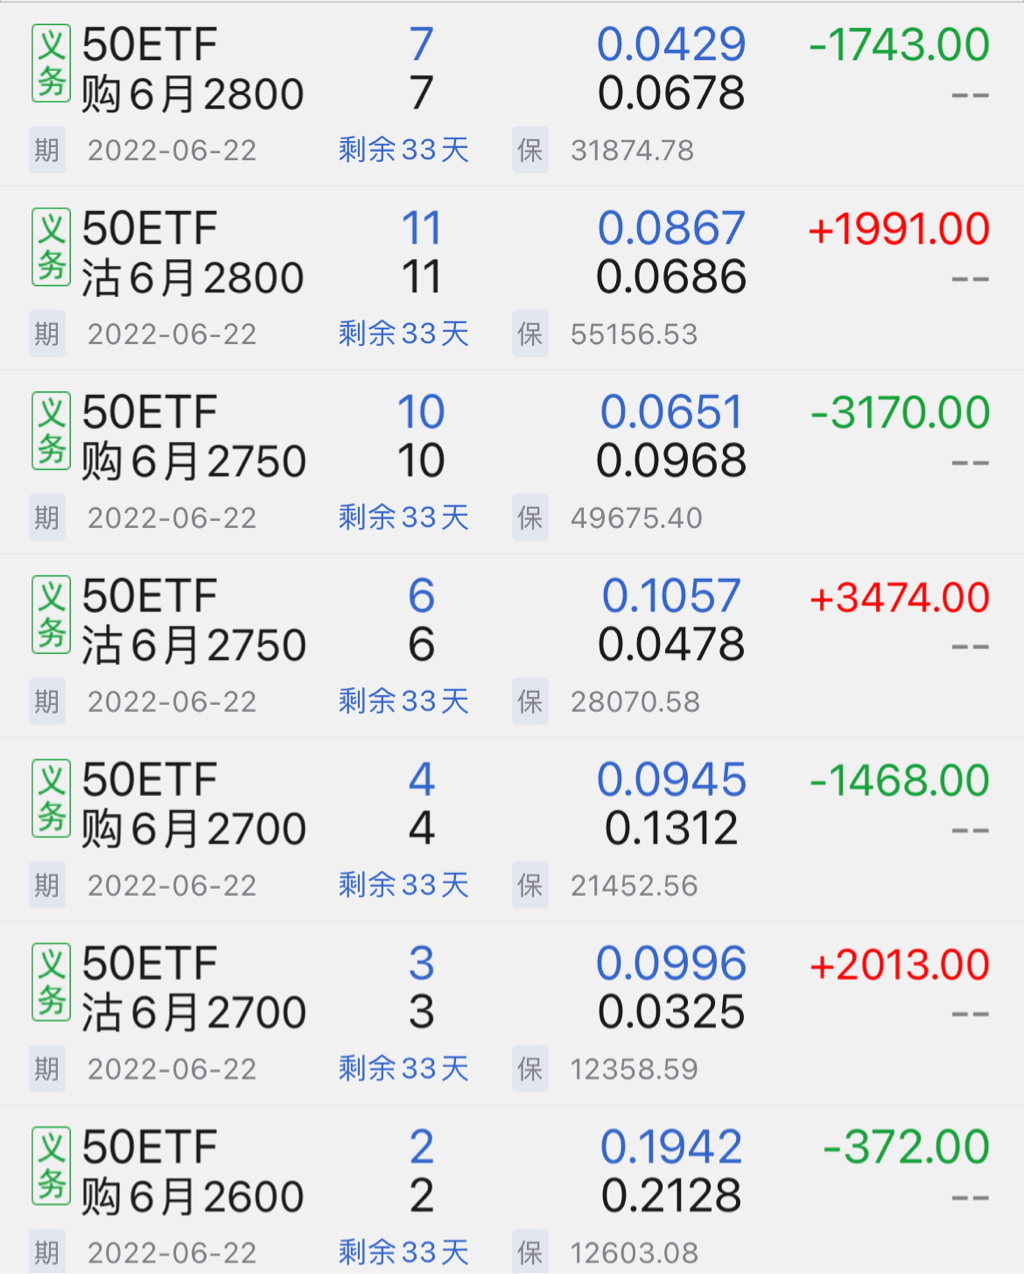Screen dimensions: 1024x1274
Task: Click the 剩余33天 label under 沽6月2800
Action: (x=403, y=334)
